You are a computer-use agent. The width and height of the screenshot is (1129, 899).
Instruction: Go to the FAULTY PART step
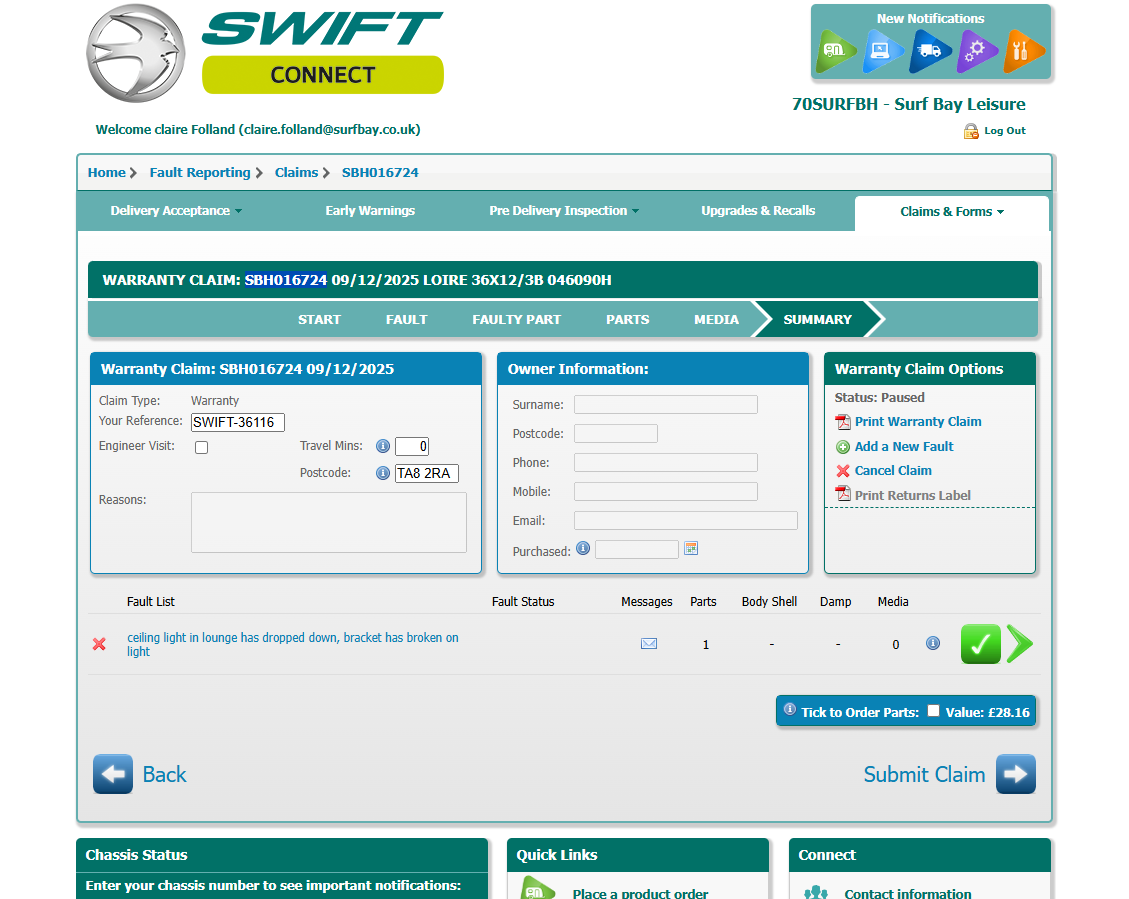click(x=516, y=320)
